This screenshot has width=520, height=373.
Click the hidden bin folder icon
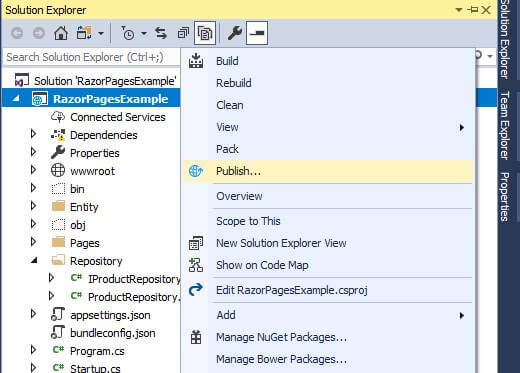(58, 189)
